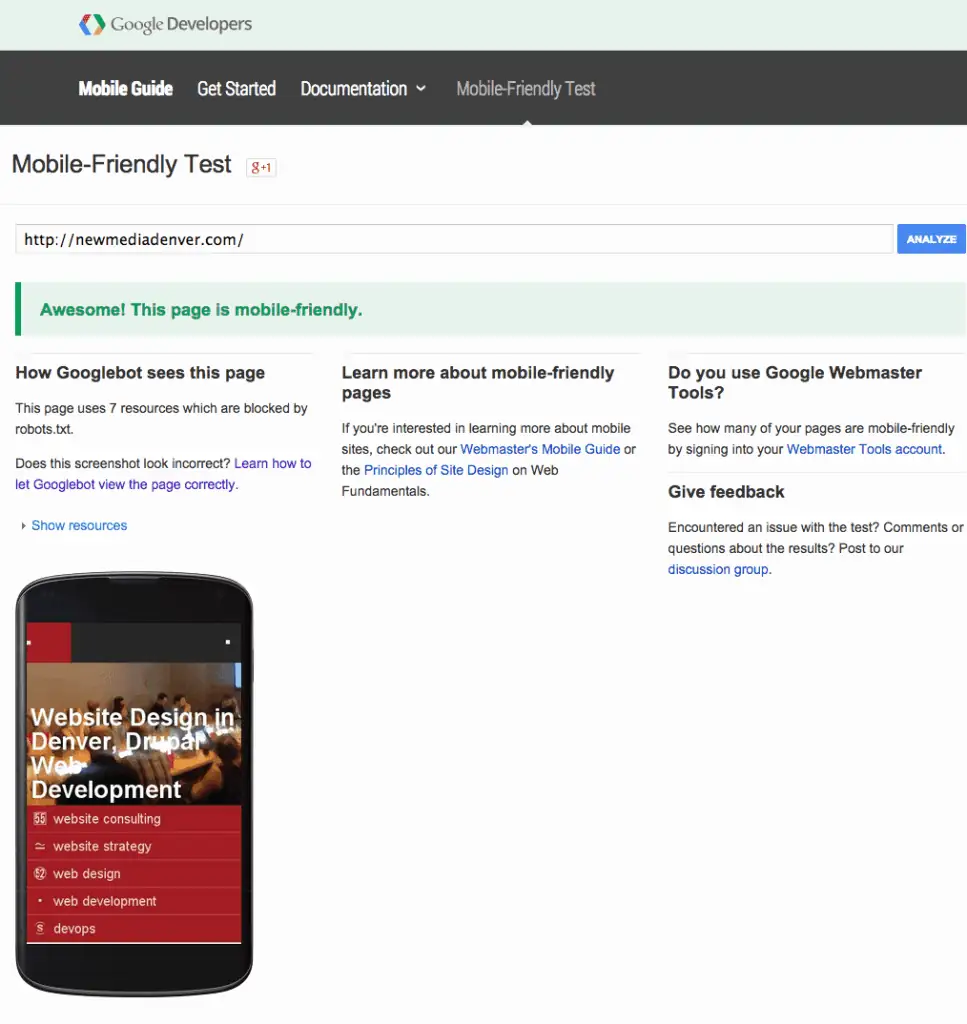Click the Mobile-Friendly Test page heading
Image resolution: width=967 pixels, height=1024 pixels.
(121, 165)
